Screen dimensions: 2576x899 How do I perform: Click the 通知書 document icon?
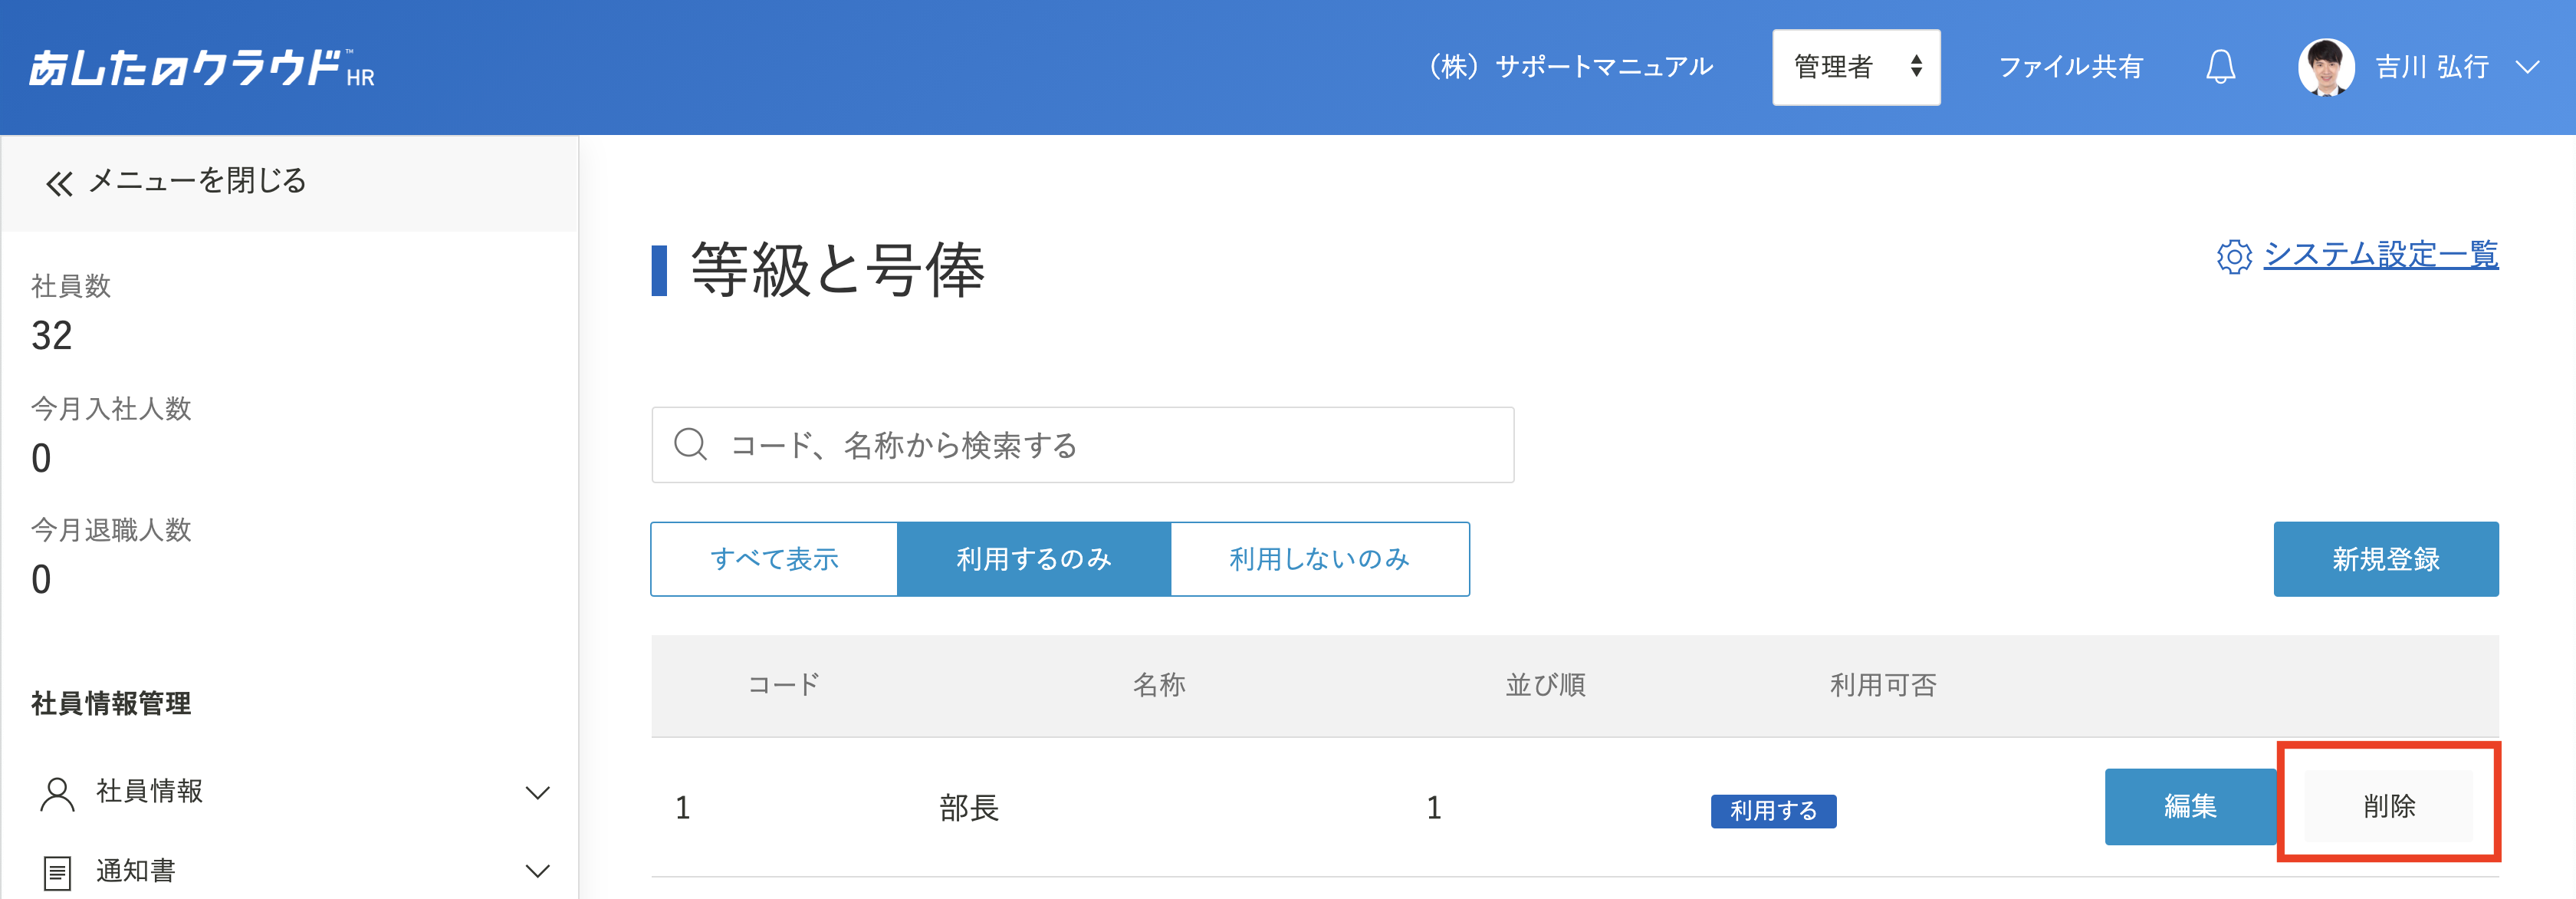(57, 872)
